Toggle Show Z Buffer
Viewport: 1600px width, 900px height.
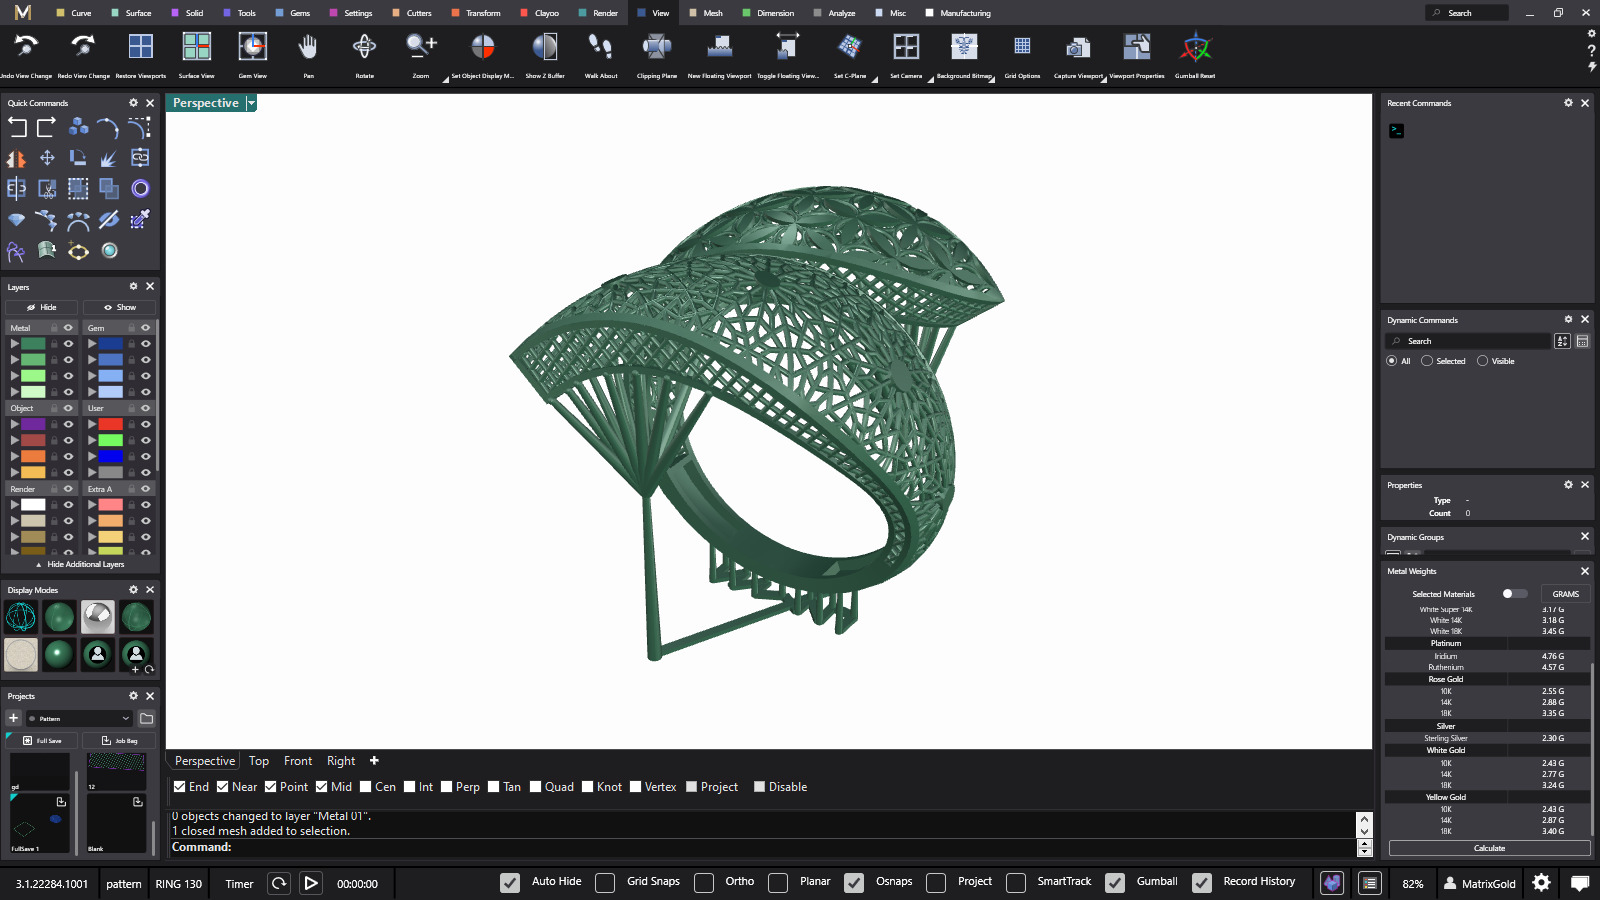[x=545, y=47]
